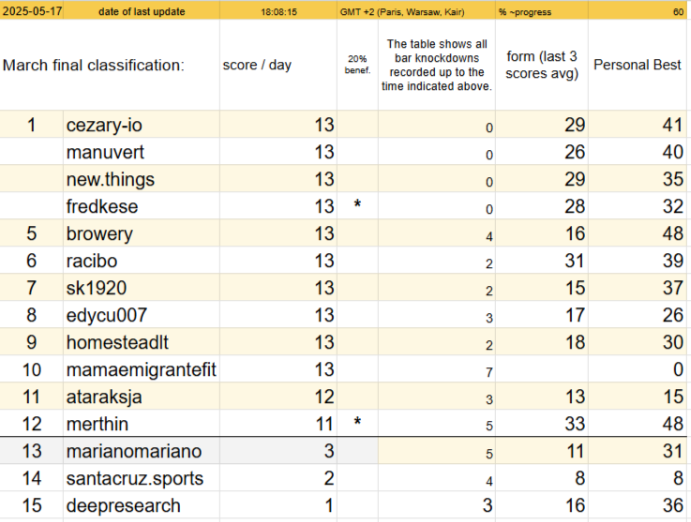Screen dimensions: 691x522
Task: Click the 'March final classification:' heading cell
Action: (110, 65)
